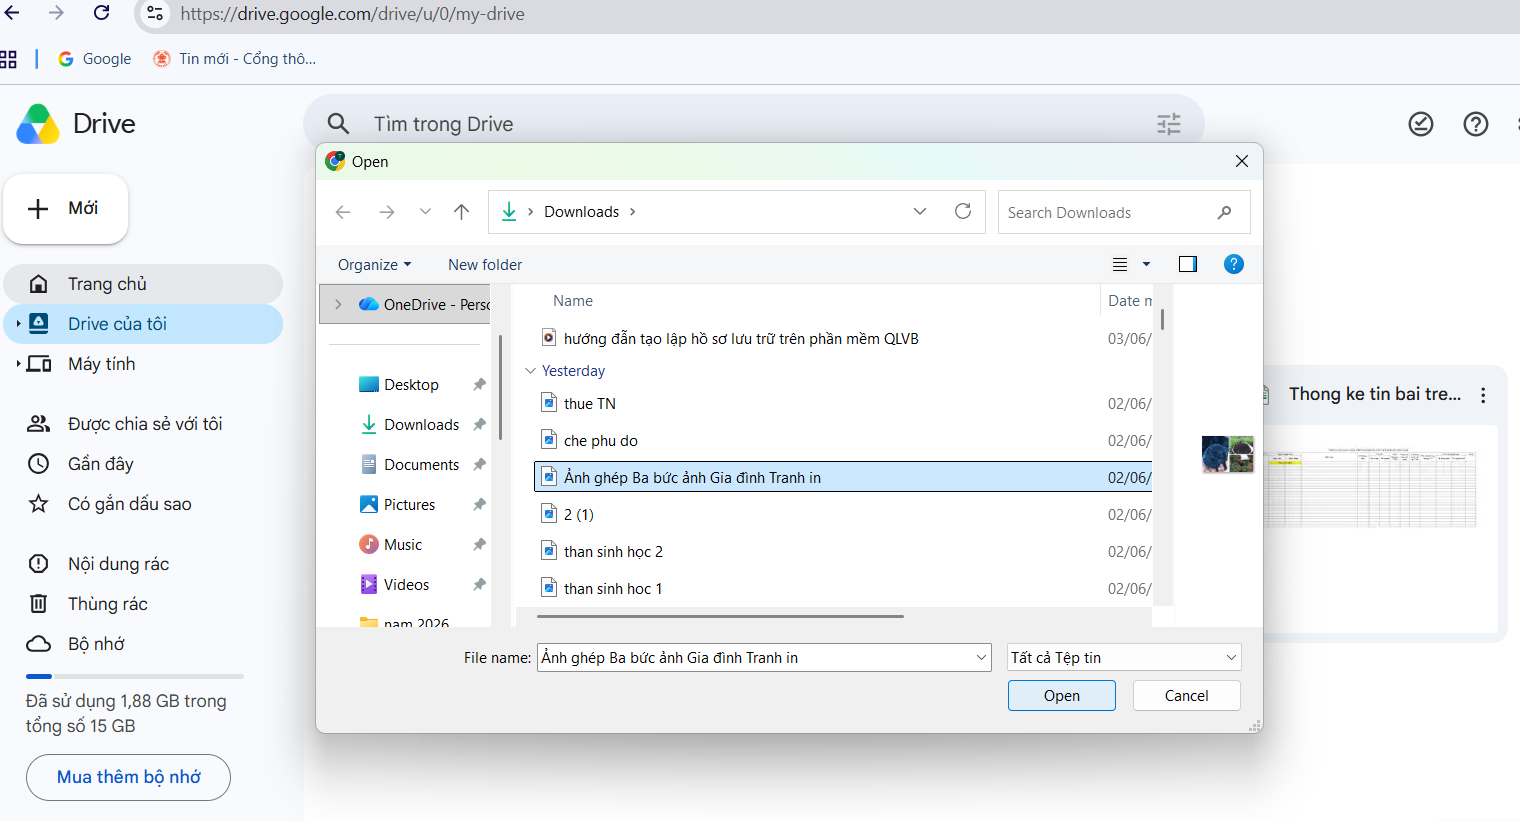Expand the breadcrumb arrow after Downloads
The height and width of the screenshot is (821, 1520).
pos(632,212)
